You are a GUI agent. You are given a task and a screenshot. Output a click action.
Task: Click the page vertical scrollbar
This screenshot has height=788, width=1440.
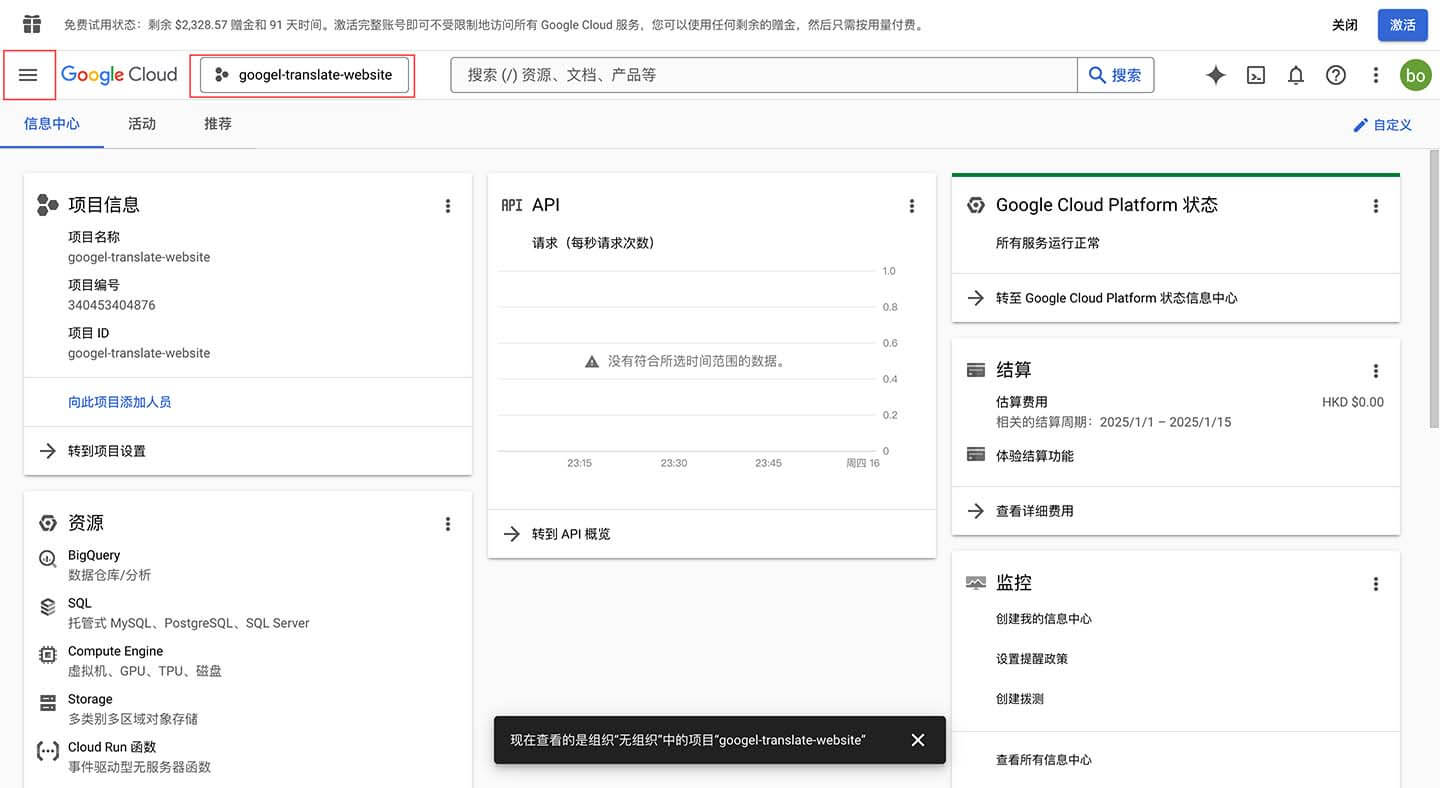(x=1434, y=290)
